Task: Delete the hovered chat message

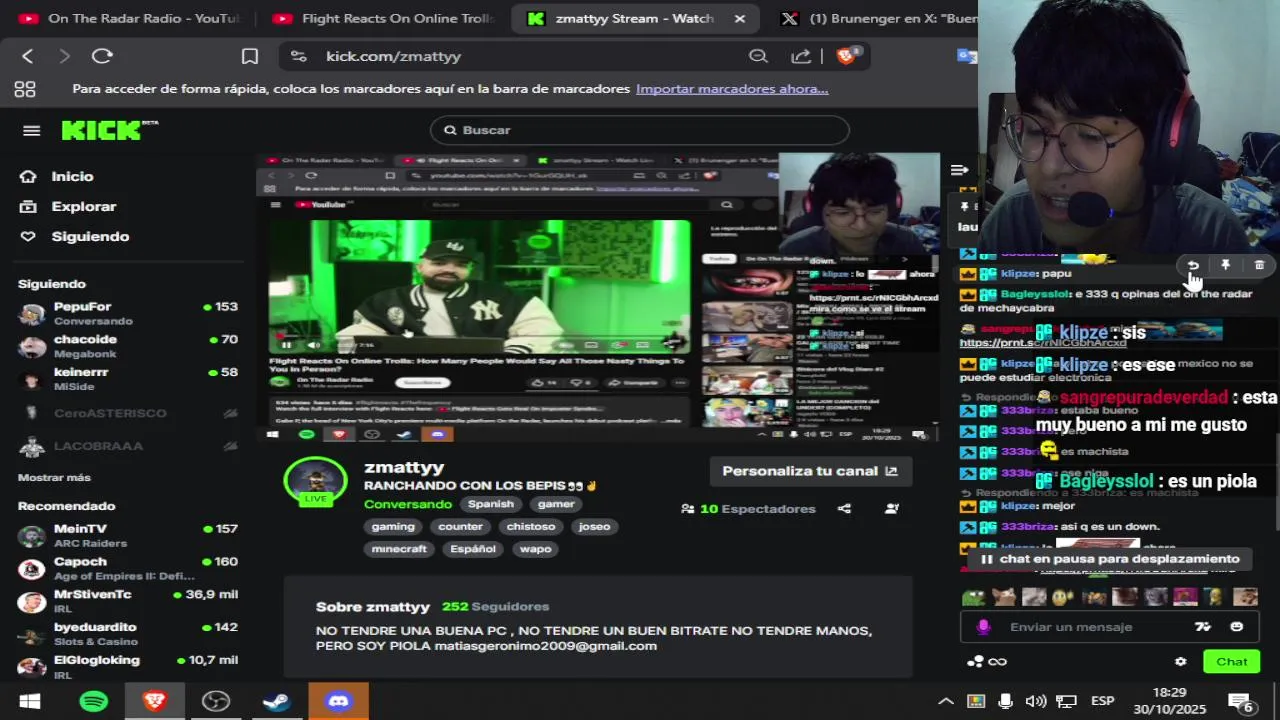Action: pos(1259,265)
